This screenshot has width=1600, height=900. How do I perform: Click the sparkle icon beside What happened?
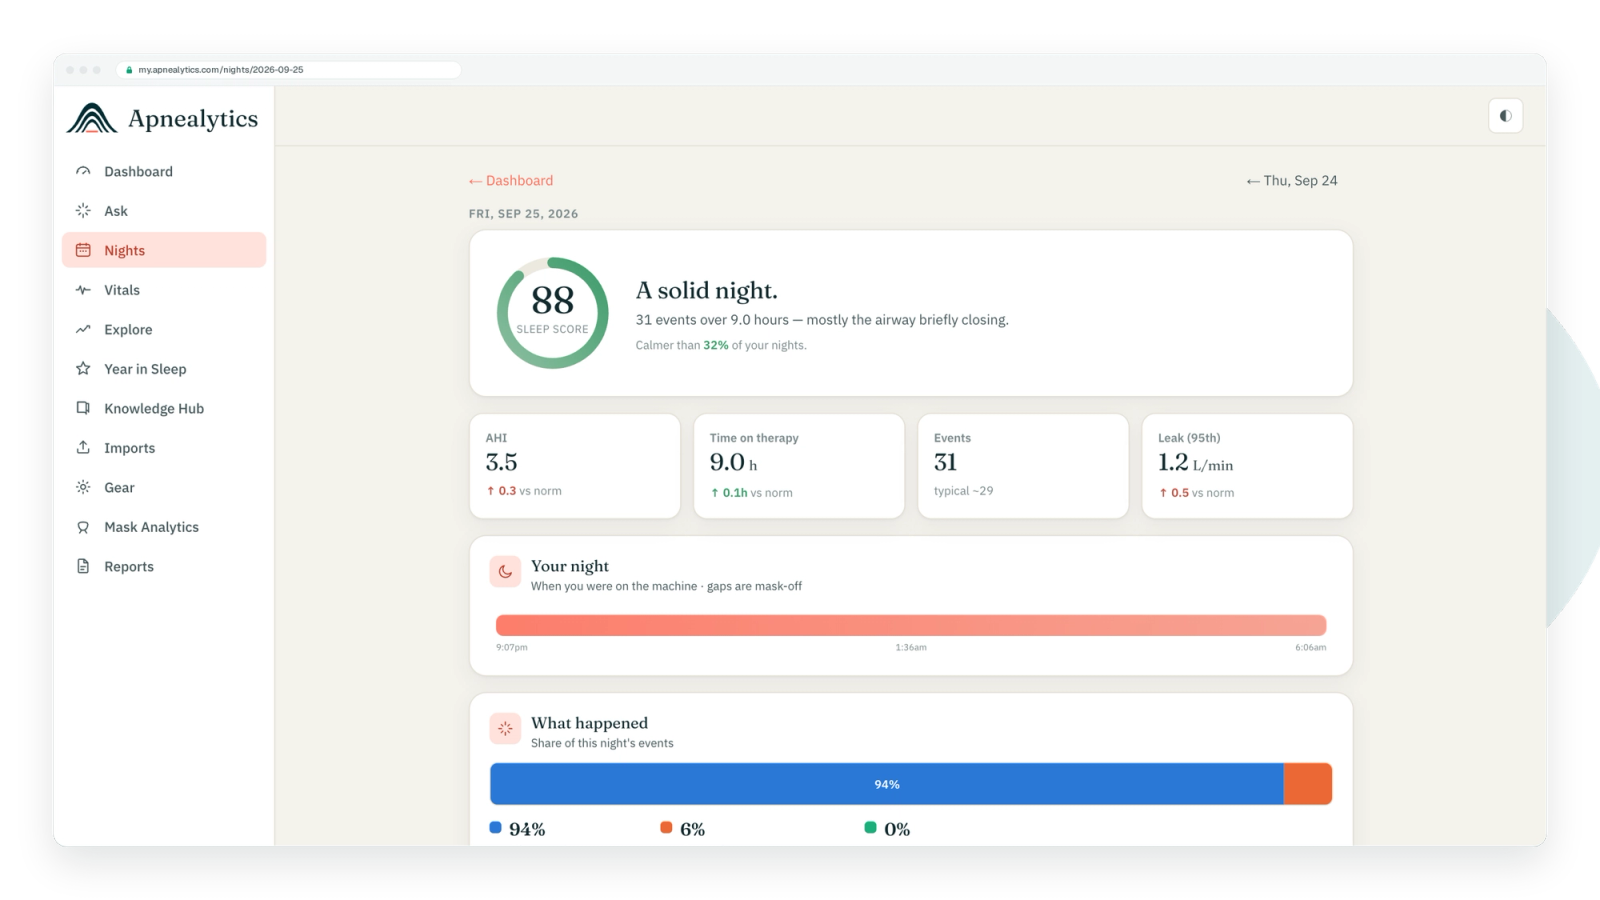click(x=505, y=729)
